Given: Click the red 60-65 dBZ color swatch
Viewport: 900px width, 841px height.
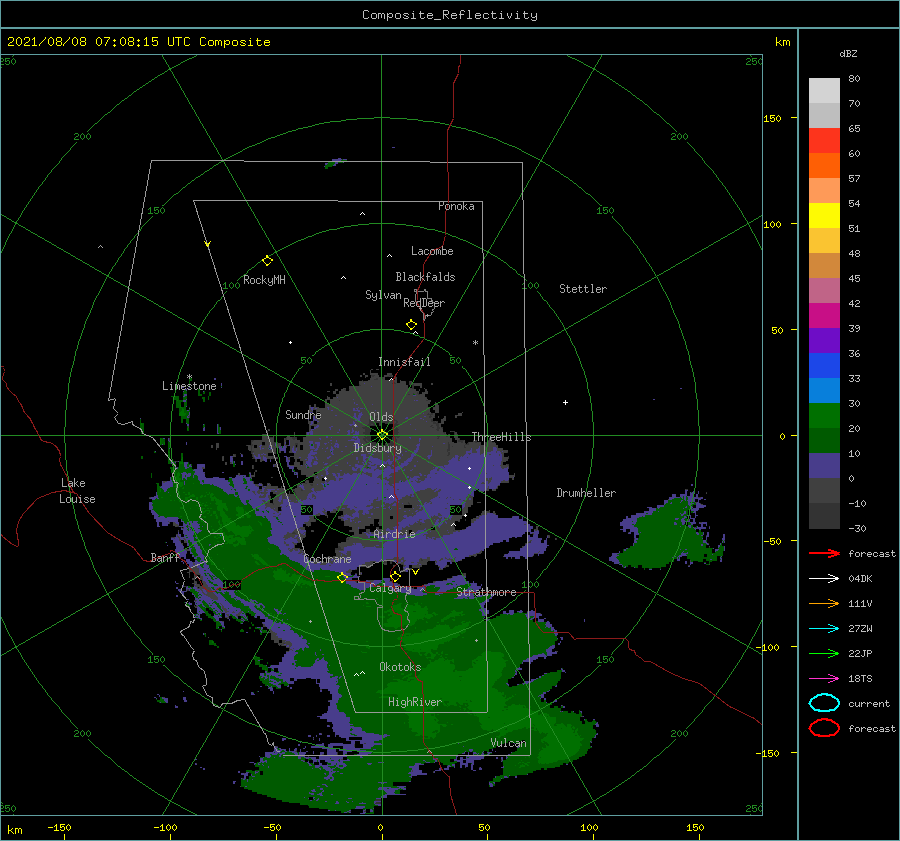Looking at the screenshot, I should click(x=824, y=141).
